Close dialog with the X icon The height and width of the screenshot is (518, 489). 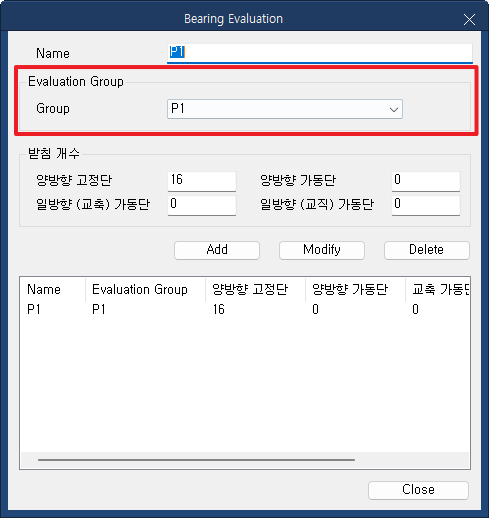tap(469, 20)
